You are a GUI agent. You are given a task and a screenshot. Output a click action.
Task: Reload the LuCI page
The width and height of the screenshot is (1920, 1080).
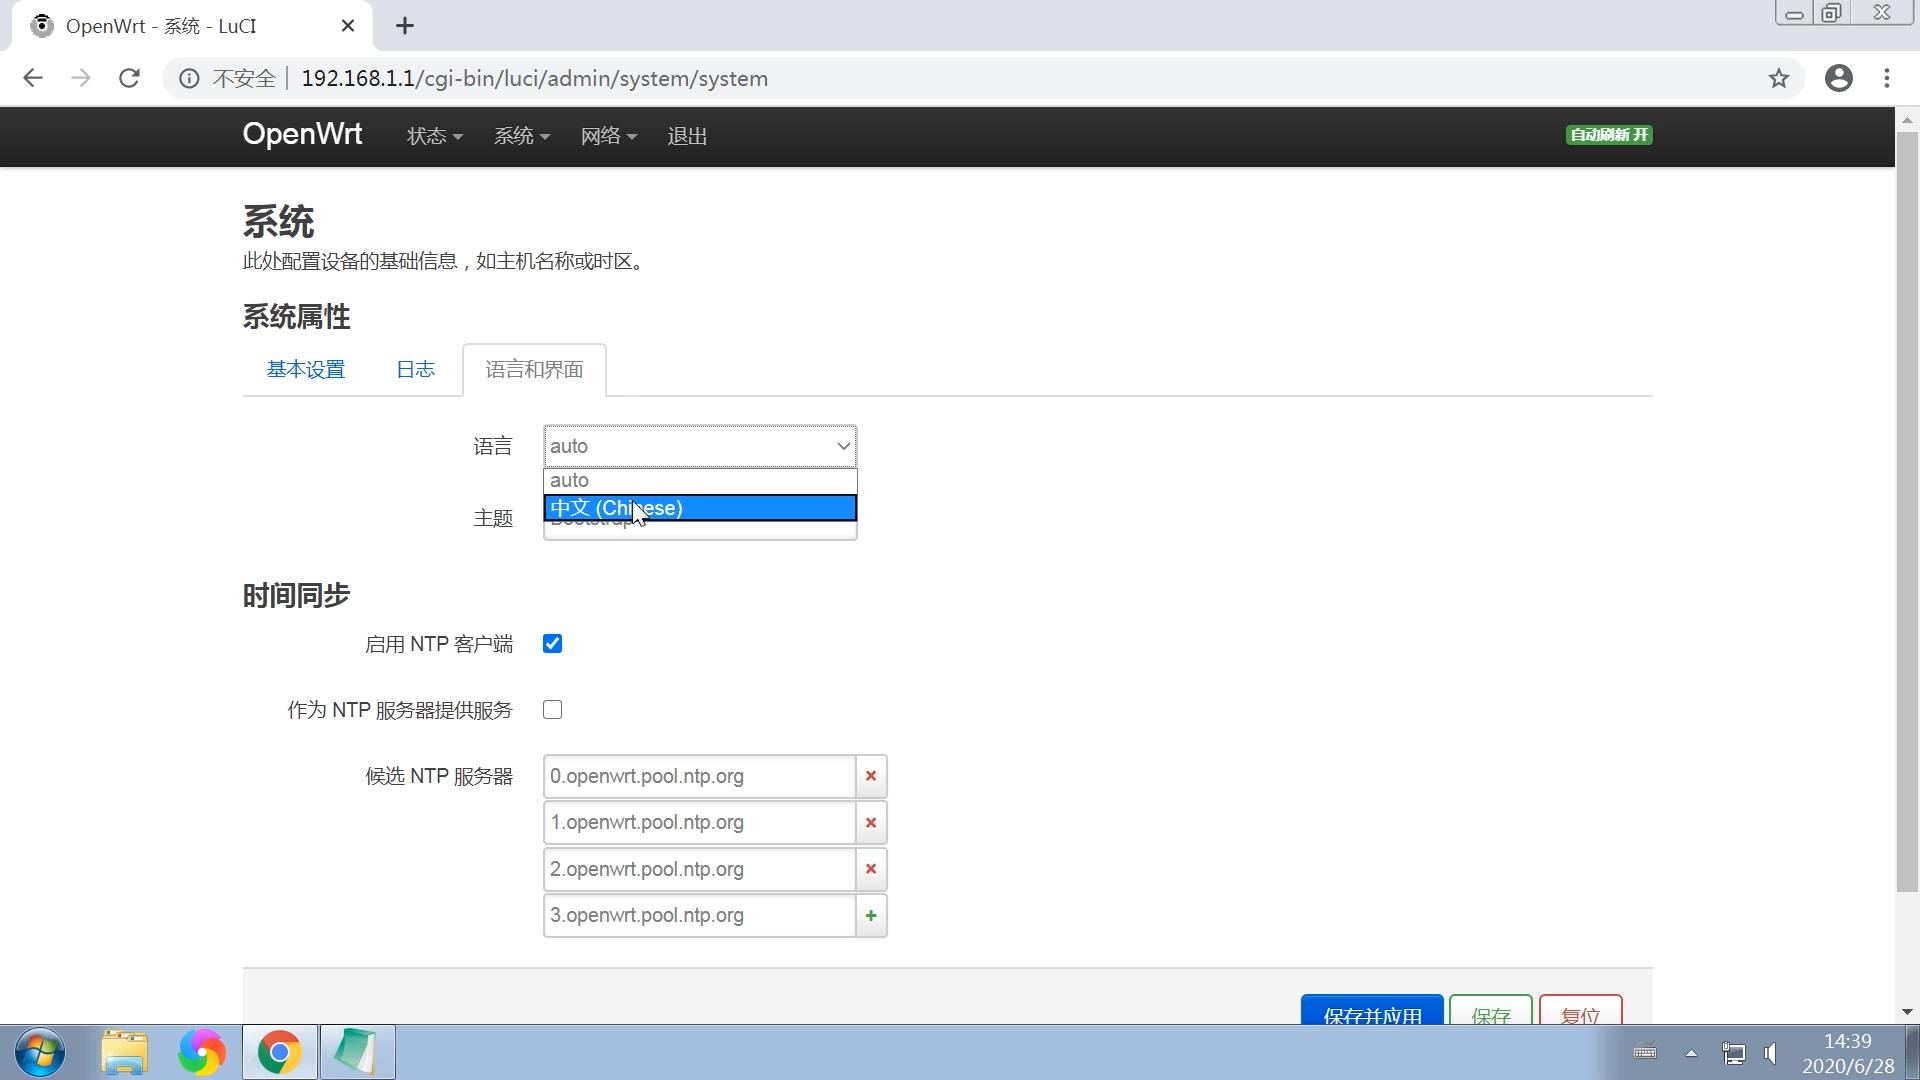pyautogui.click(x=129, y=78)
